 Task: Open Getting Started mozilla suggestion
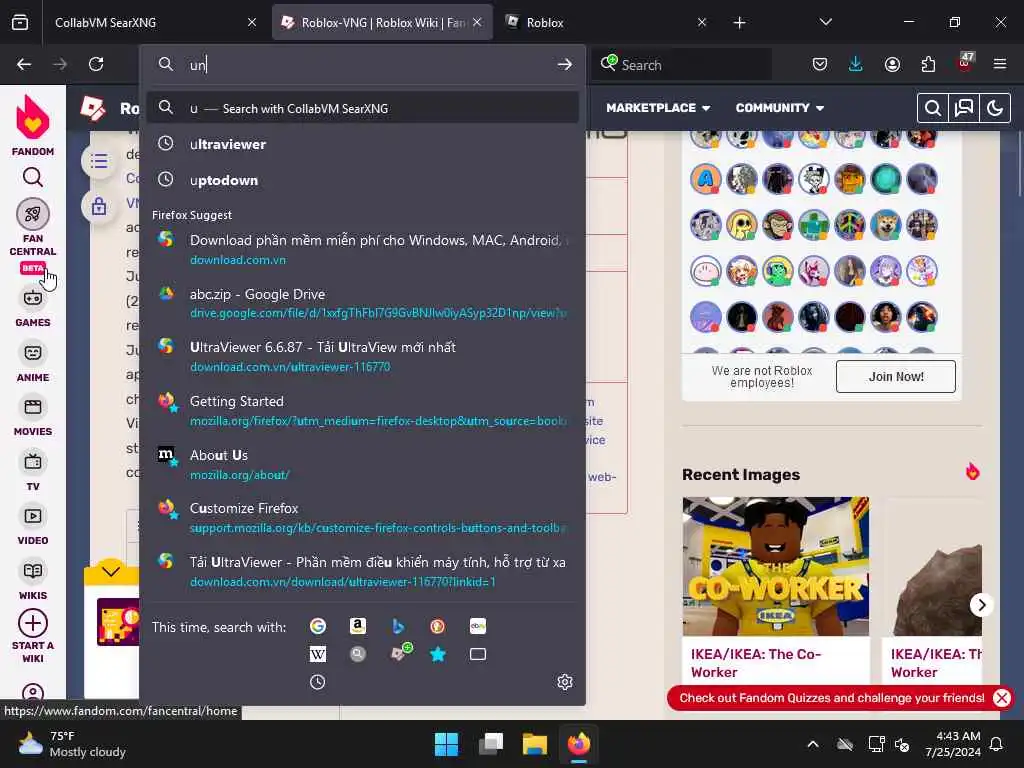362,410
